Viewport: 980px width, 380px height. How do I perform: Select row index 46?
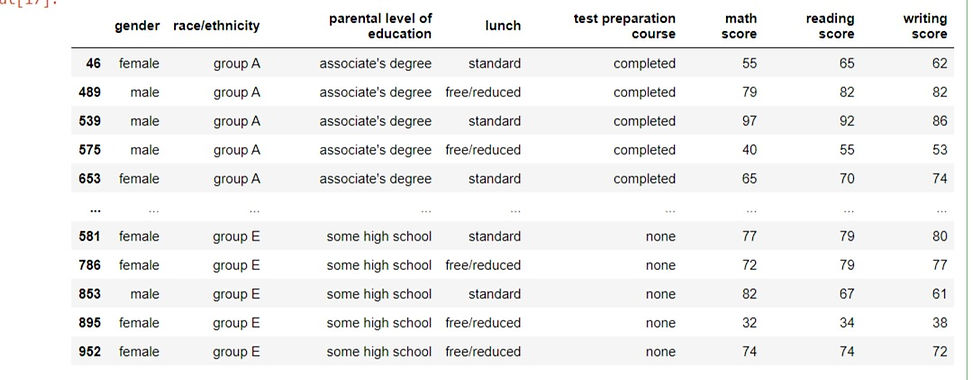point(94,63)
